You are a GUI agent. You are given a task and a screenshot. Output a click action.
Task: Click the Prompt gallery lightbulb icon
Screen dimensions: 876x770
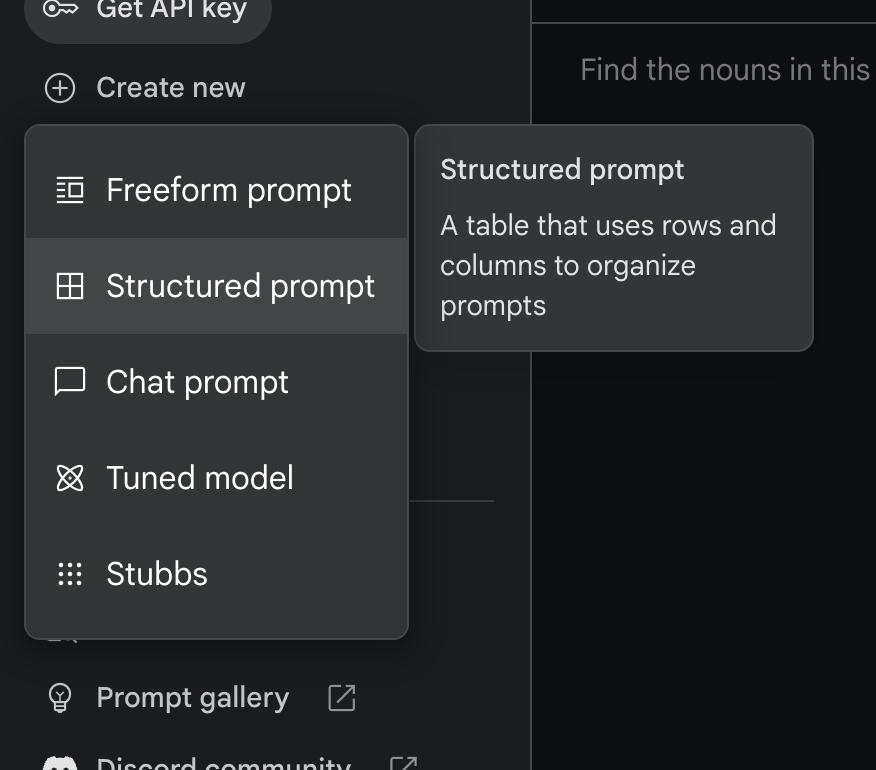click(x=60, y=698)
